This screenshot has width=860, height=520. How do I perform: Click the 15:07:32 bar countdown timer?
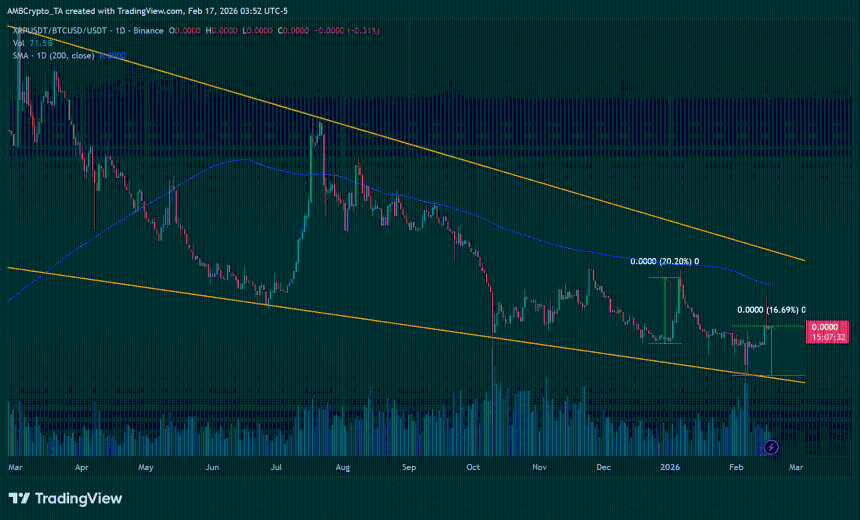(827, 337)
